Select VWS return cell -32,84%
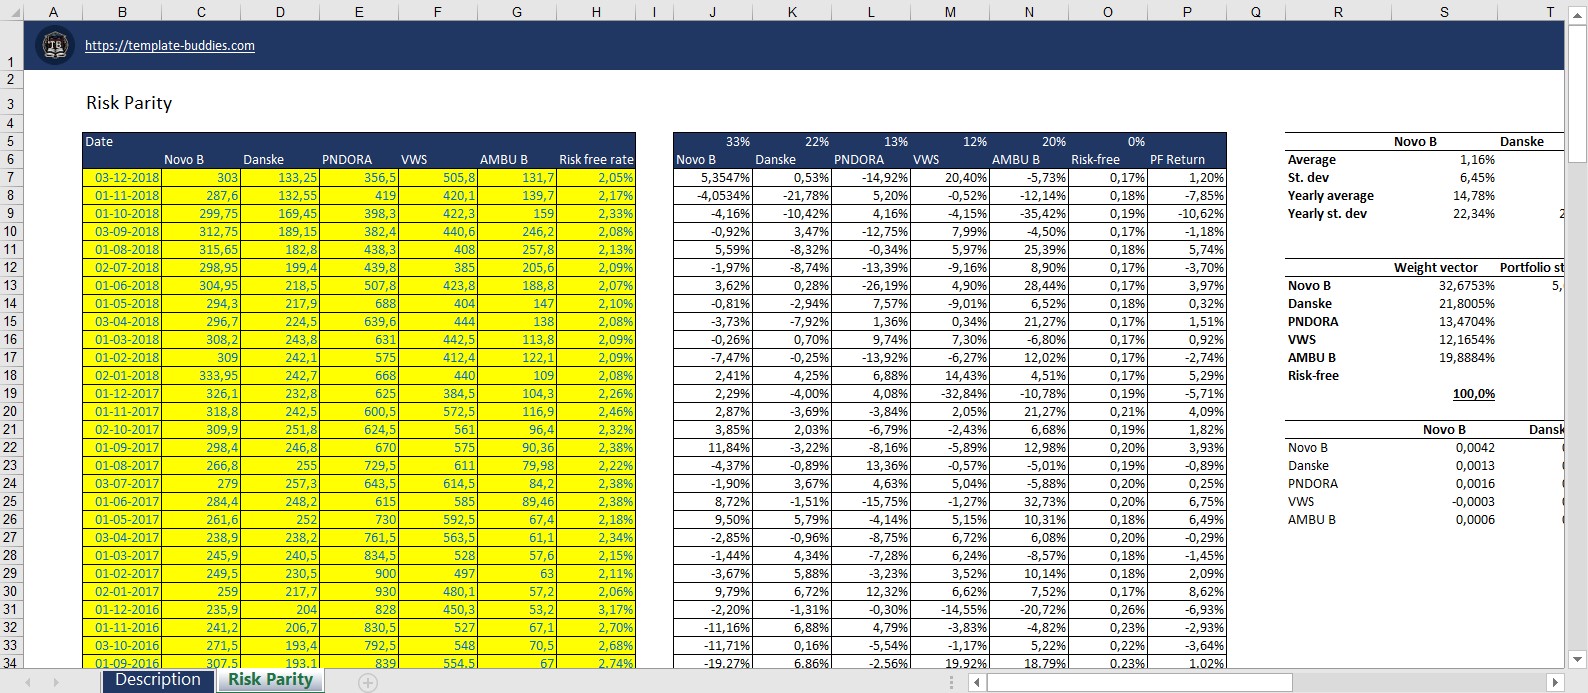Screen dimensions: 1588x693 [949, 394]
